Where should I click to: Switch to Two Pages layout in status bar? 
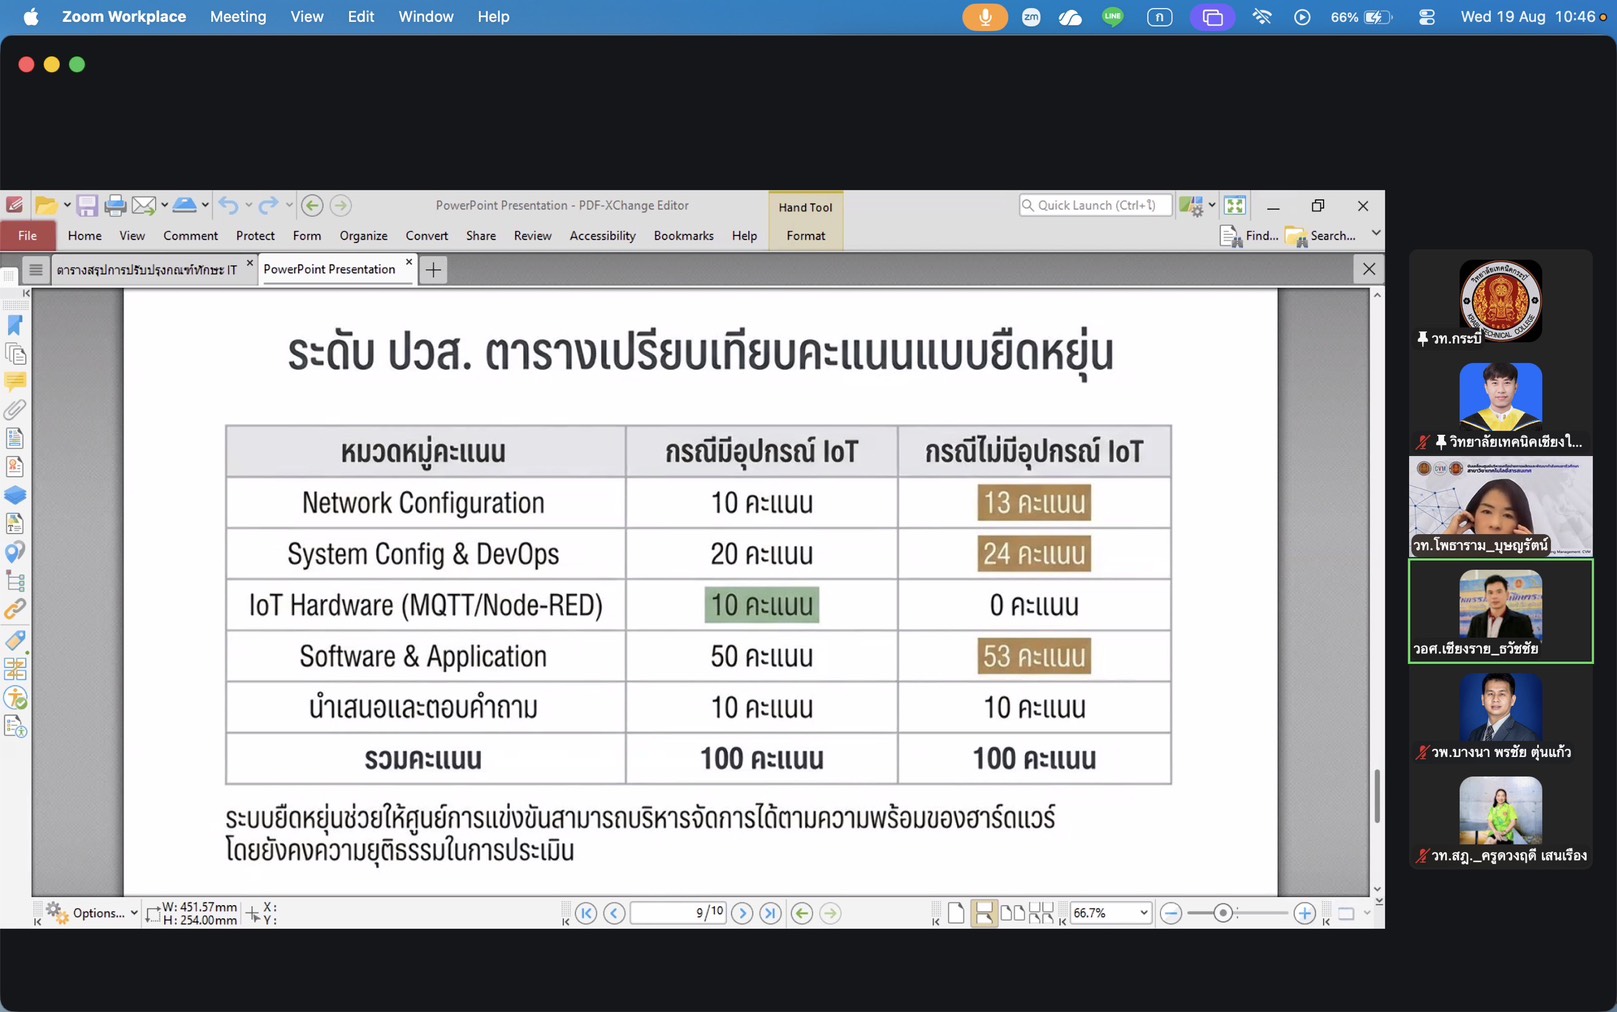coord(1013,913)
